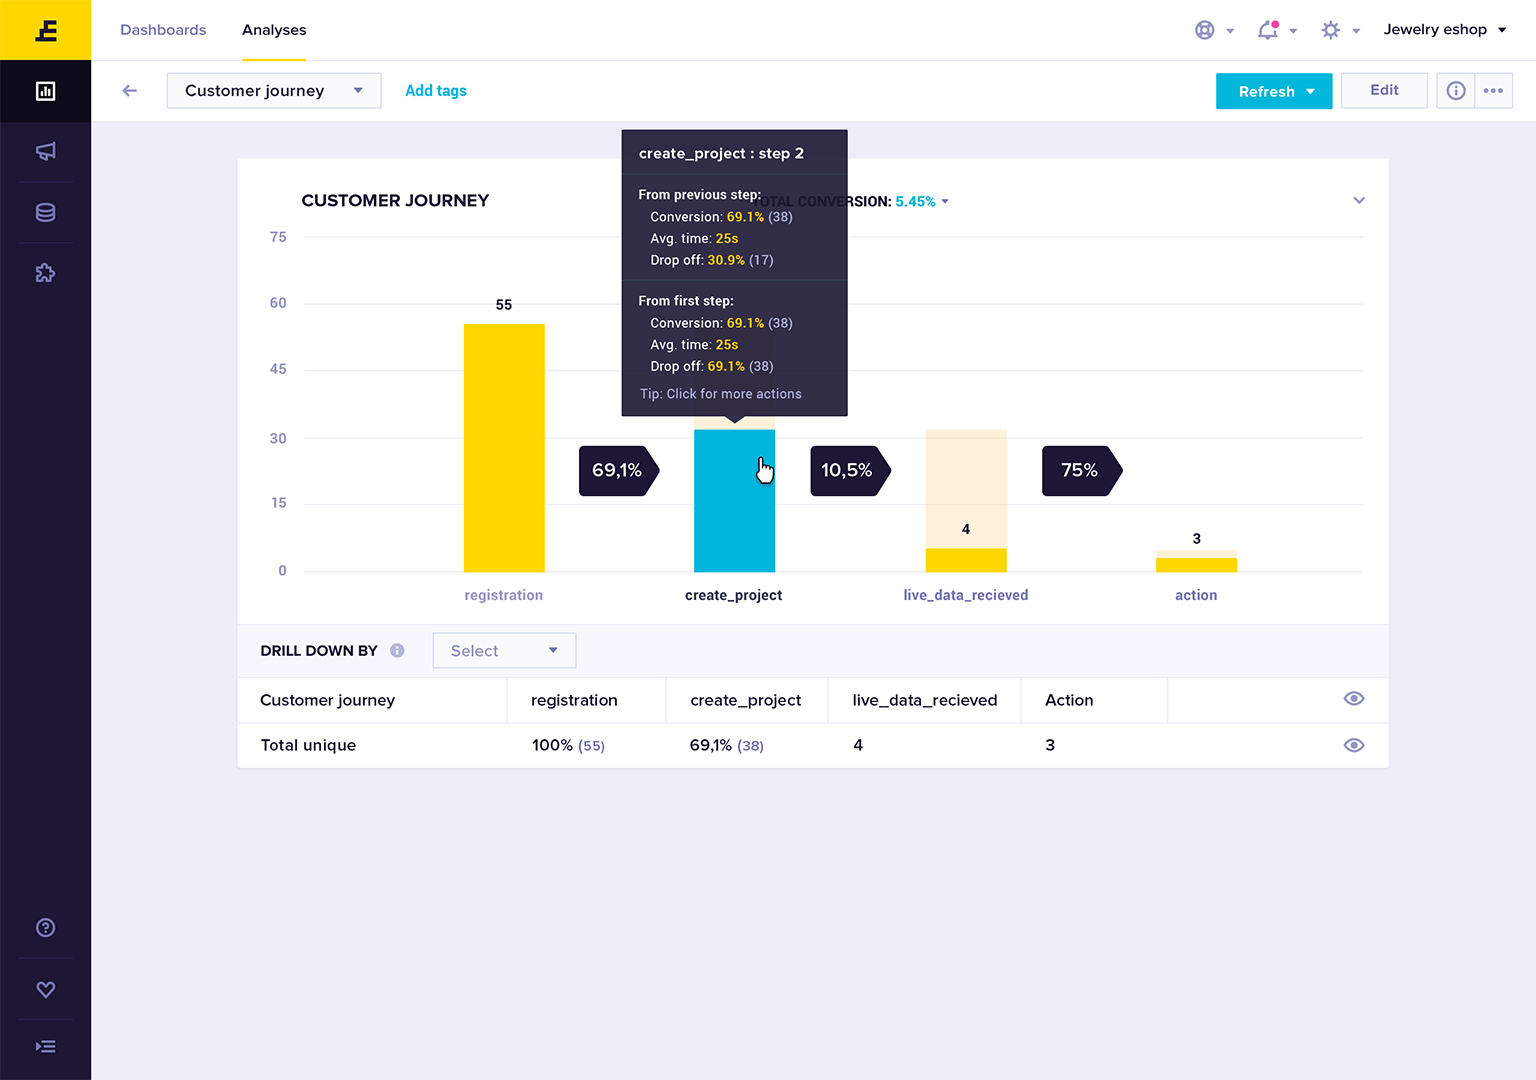Open the data management database icon

click(45, 212)
